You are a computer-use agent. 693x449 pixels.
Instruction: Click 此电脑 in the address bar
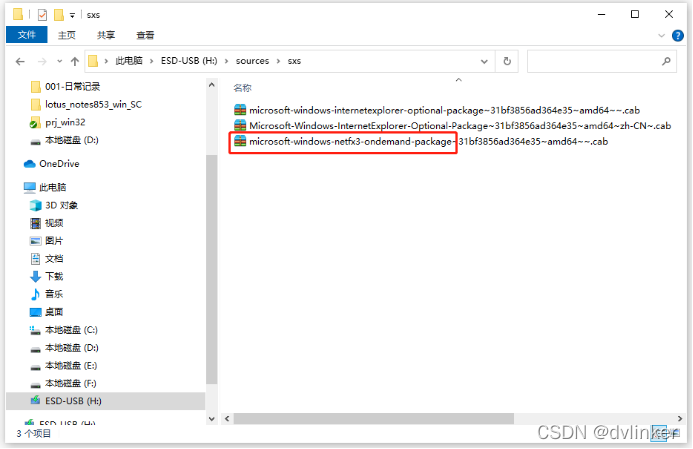(129, 61)
